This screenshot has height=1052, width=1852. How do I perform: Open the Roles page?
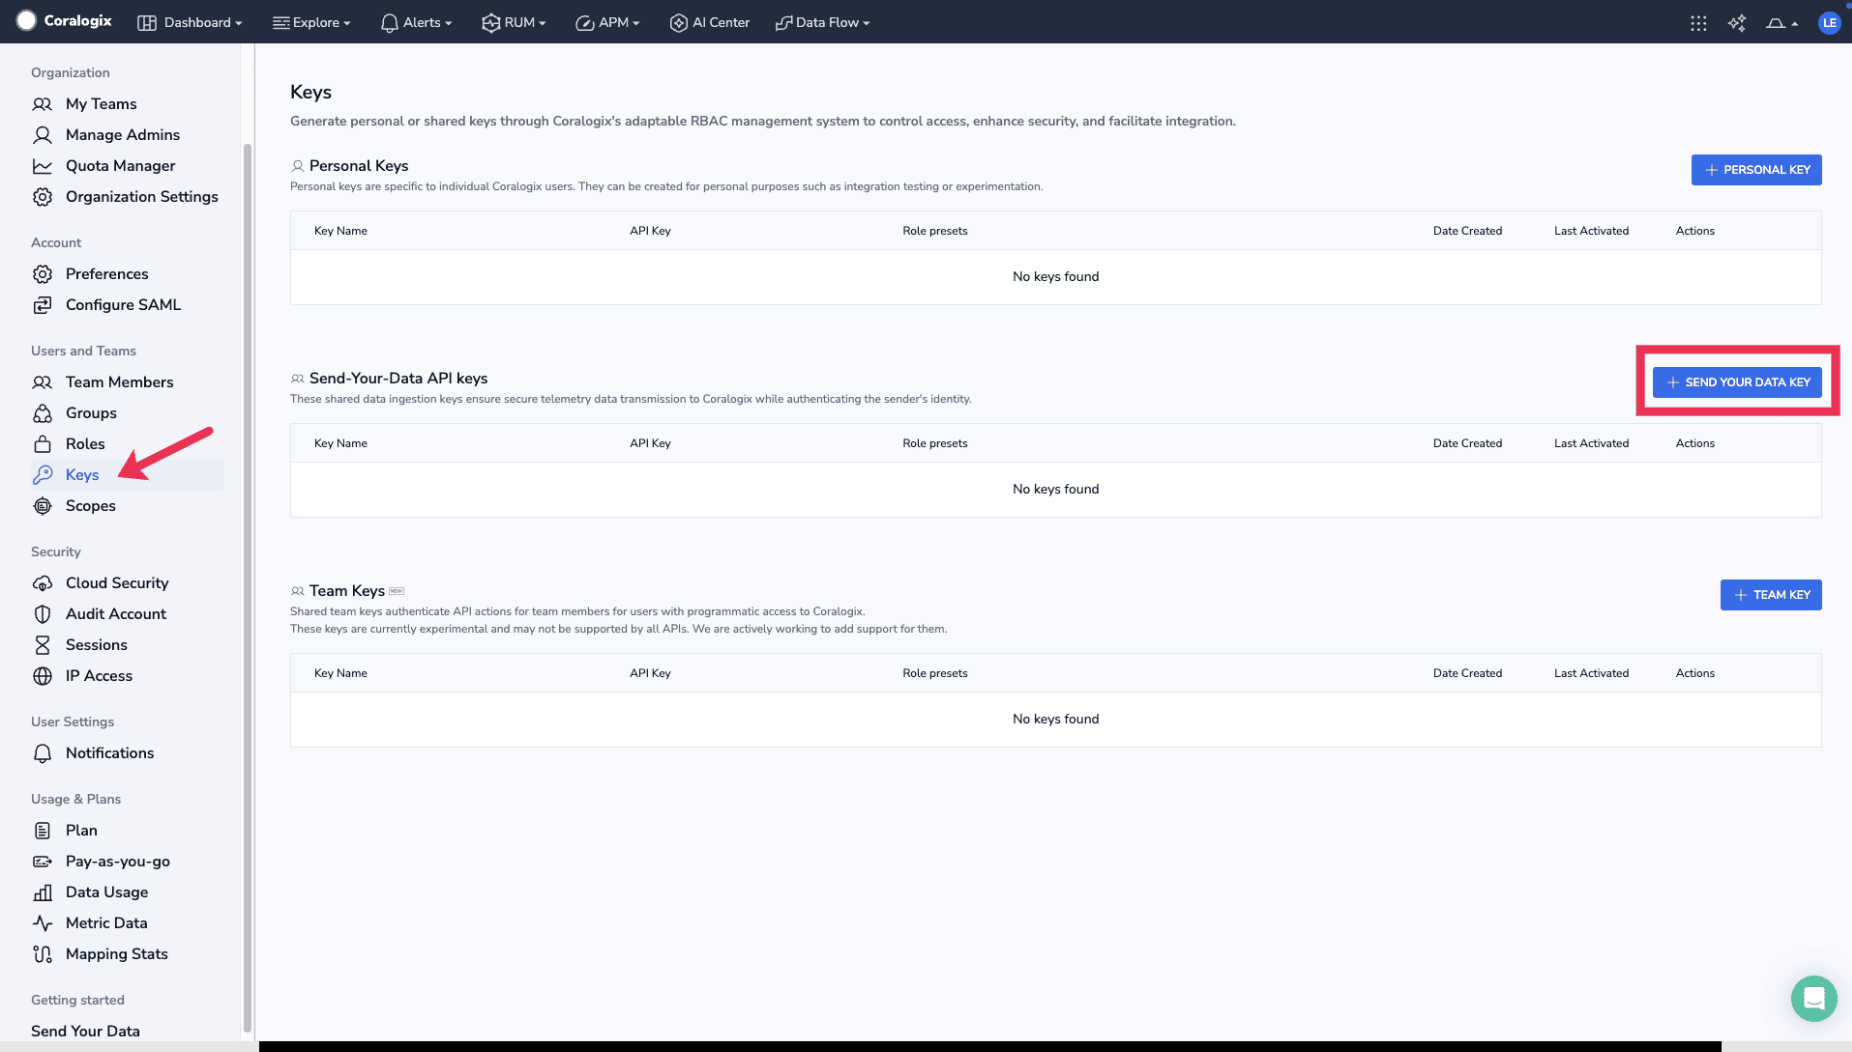[85, 444]
